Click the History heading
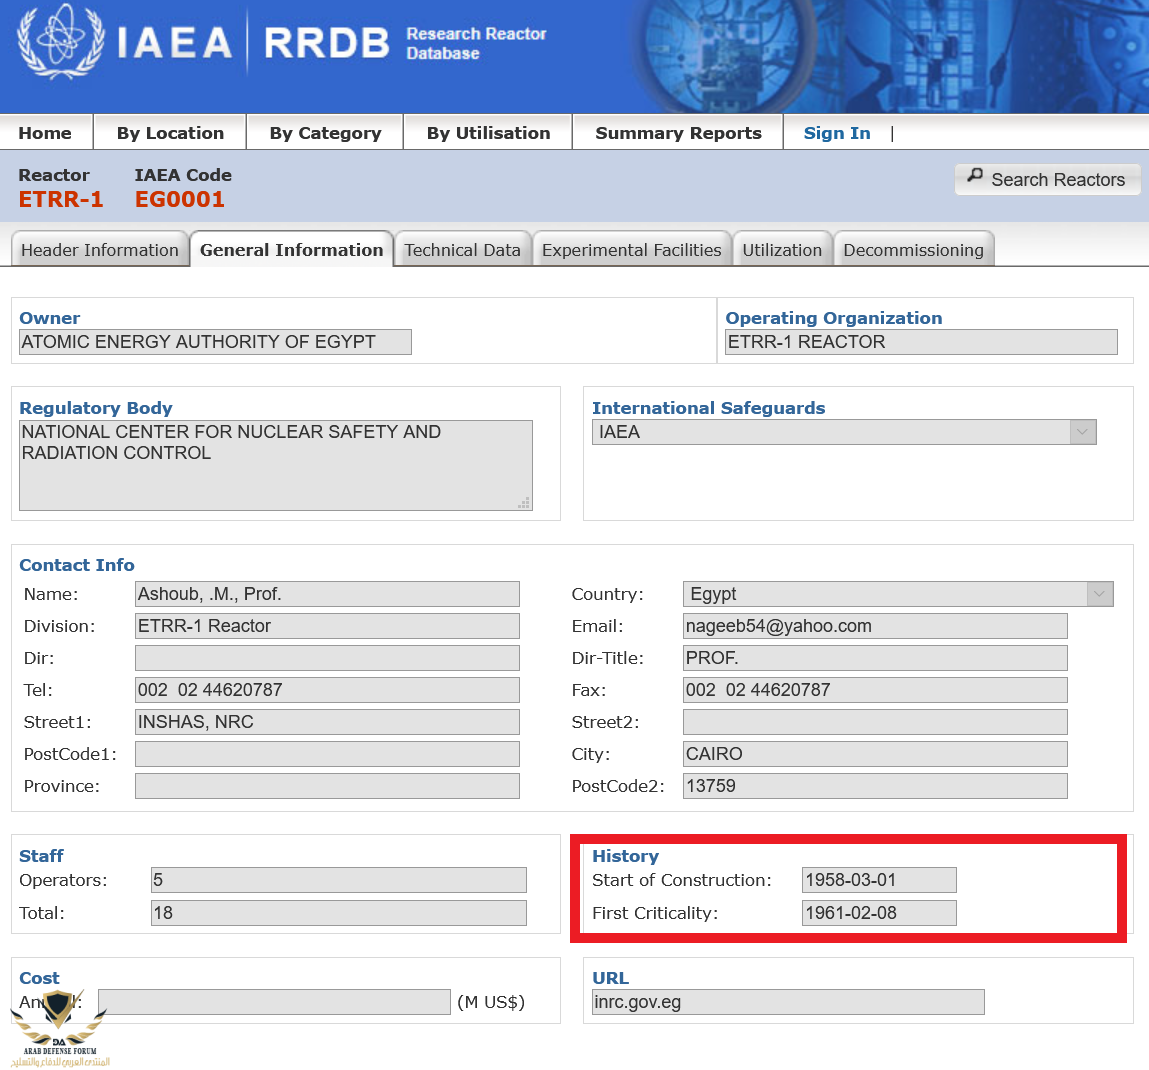The width and height of the screenshot is (1149, 1070). click(x=625, y=856)
